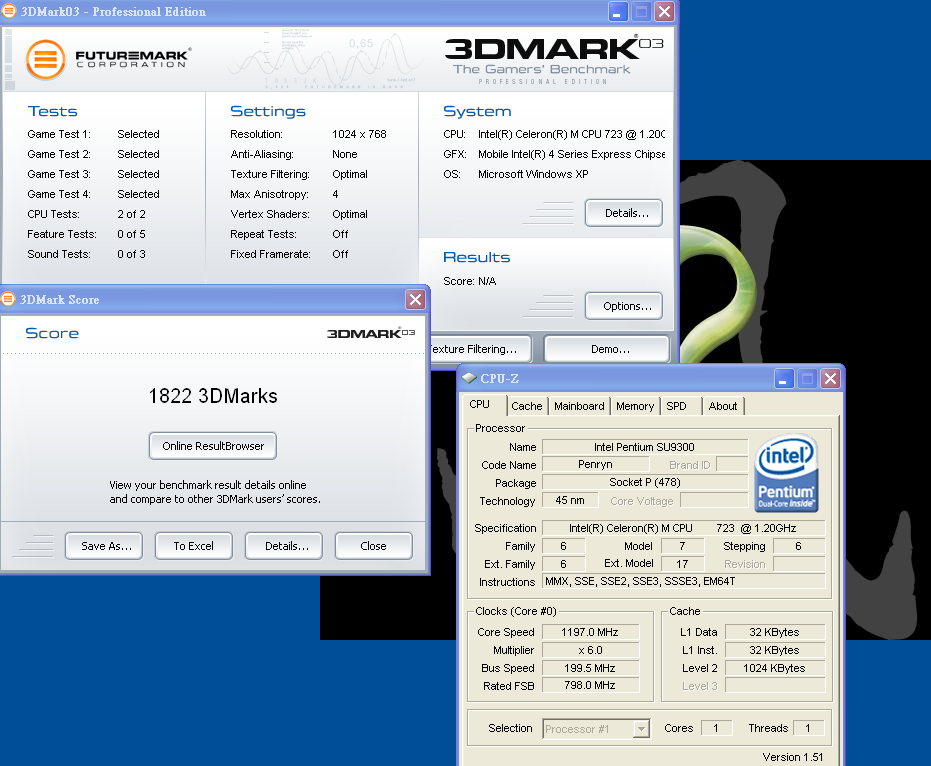This screenshot has width=931, height=766.
Task: Click the L1 Data value 32 KBytes
Action: [775, 632]
